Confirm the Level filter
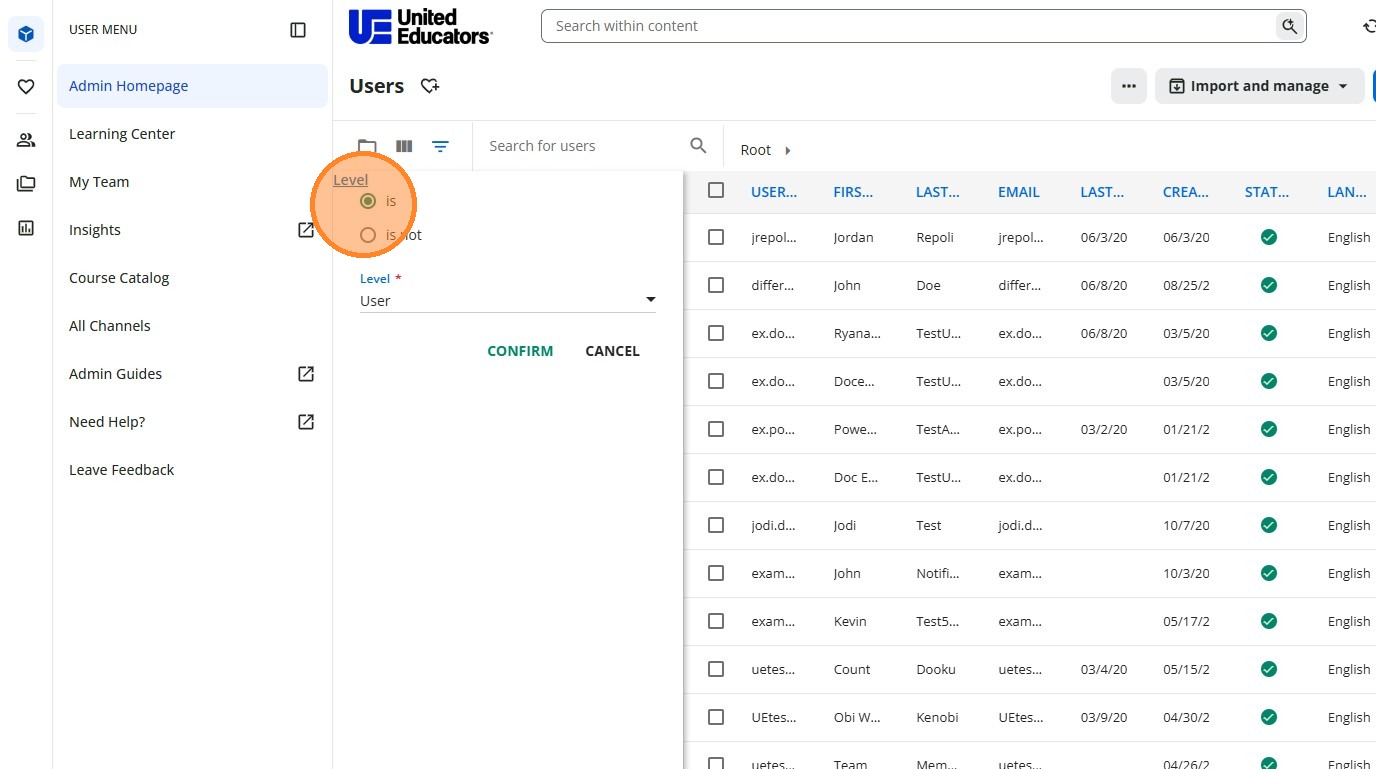Screen dimensions: 1376x769 coord(520,351)
